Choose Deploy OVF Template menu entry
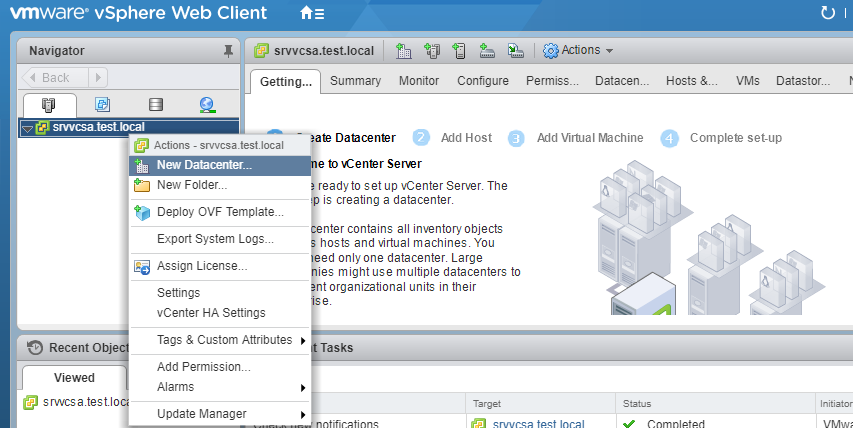Image resolution: width=853 pixels, height=428 pixels. pos(220,212)
